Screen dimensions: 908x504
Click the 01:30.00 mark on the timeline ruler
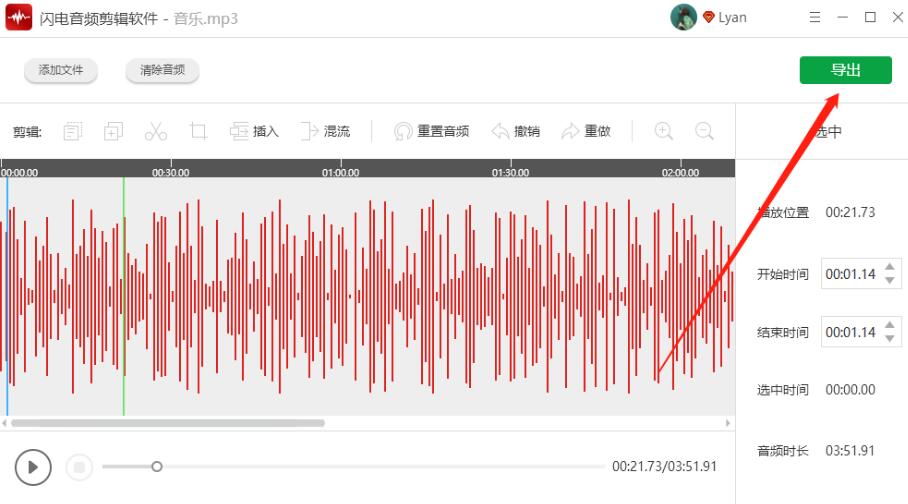coord(510,172)
